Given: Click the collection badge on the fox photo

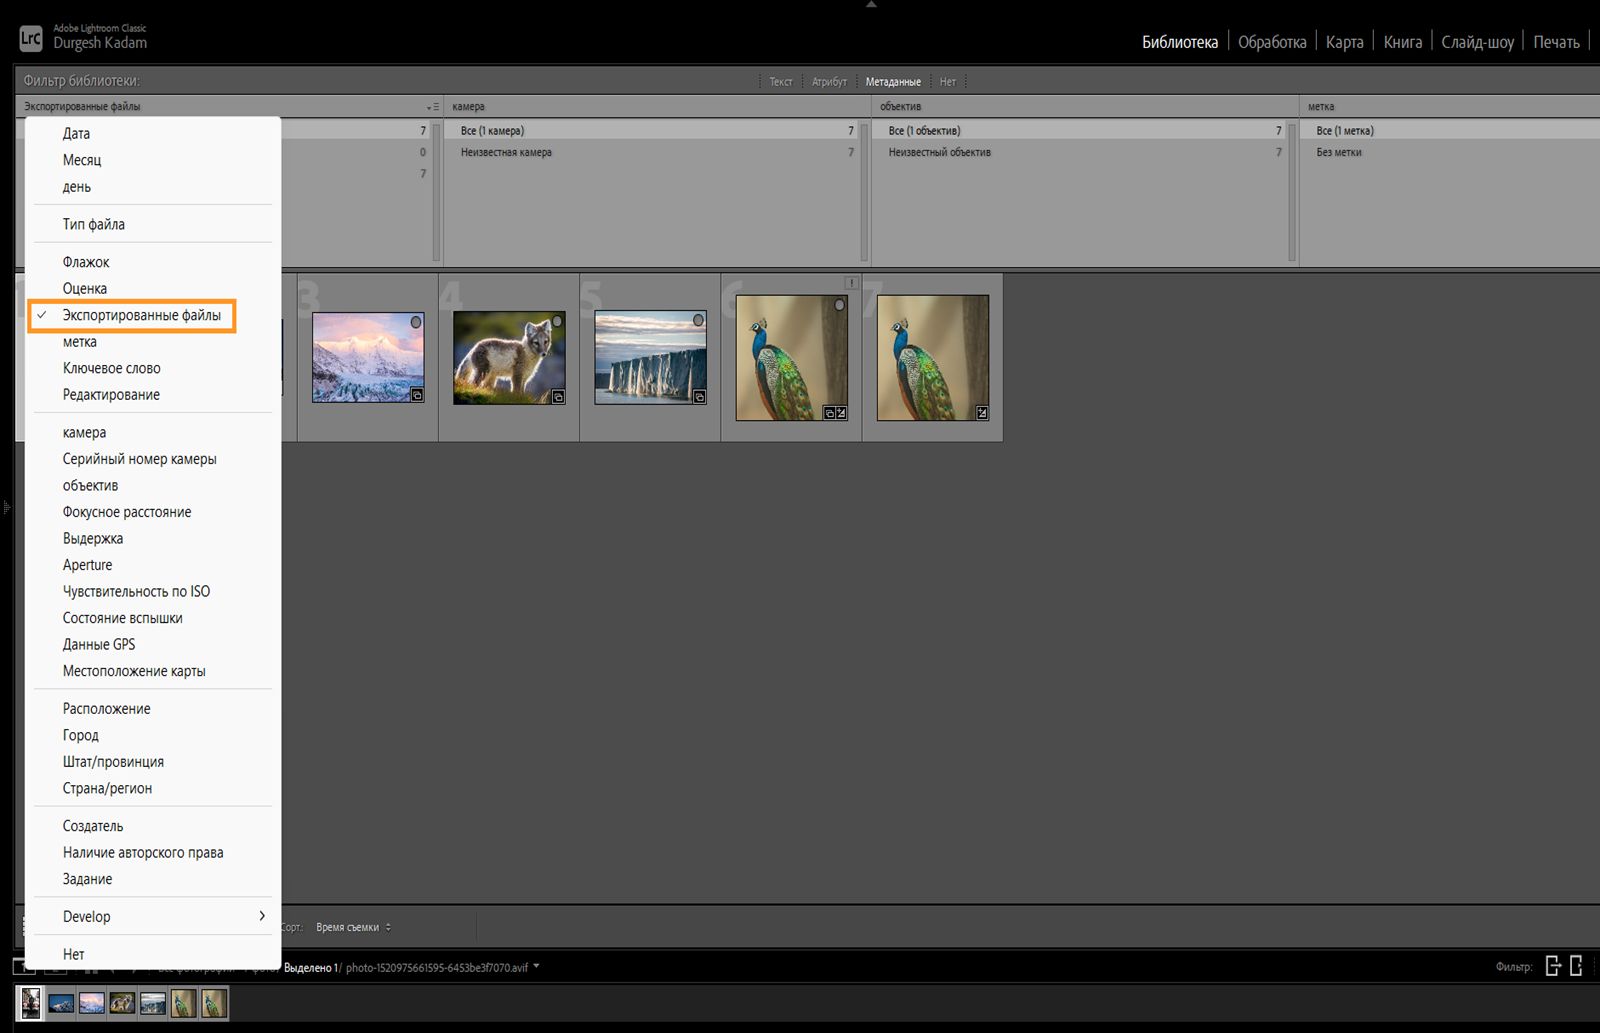Looking at the screenshot, I should coord(558,397).
